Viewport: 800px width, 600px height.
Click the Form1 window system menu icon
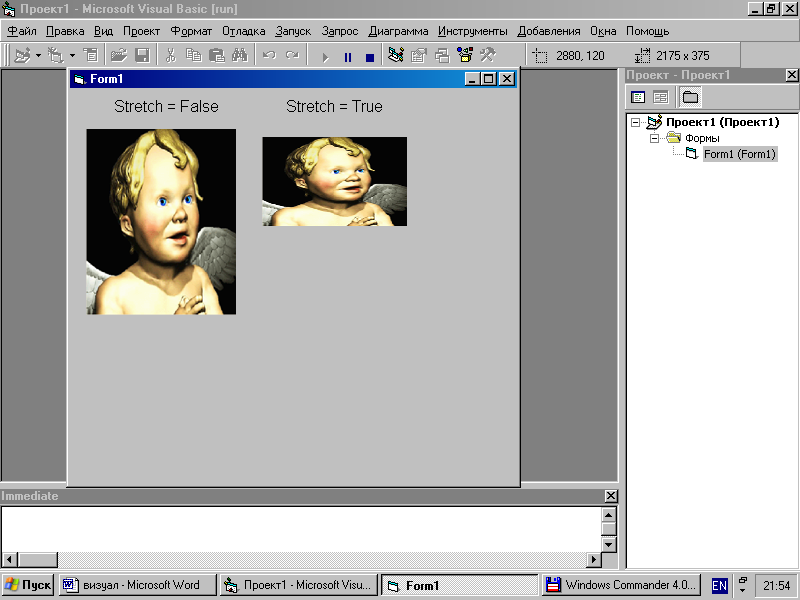pyautogui.click(x=79, y=79)
